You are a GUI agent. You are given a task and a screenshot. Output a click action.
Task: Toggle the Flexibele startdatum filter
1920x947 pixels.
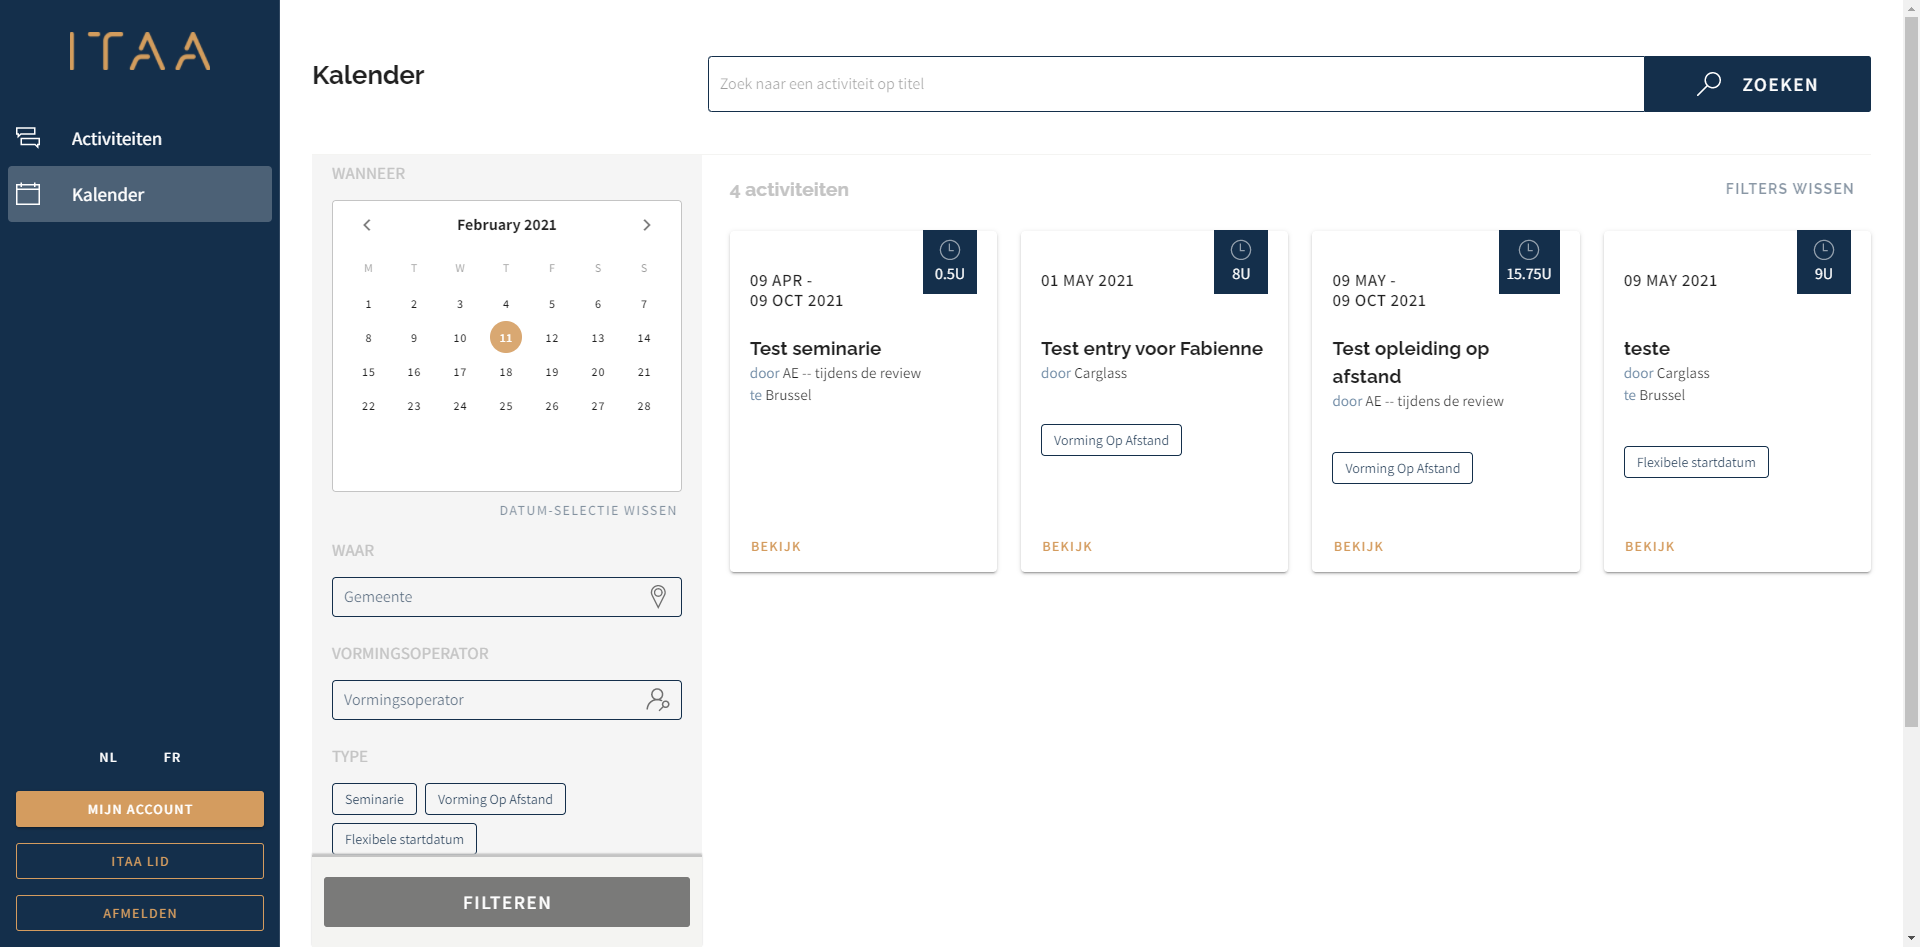coord(404,838)
